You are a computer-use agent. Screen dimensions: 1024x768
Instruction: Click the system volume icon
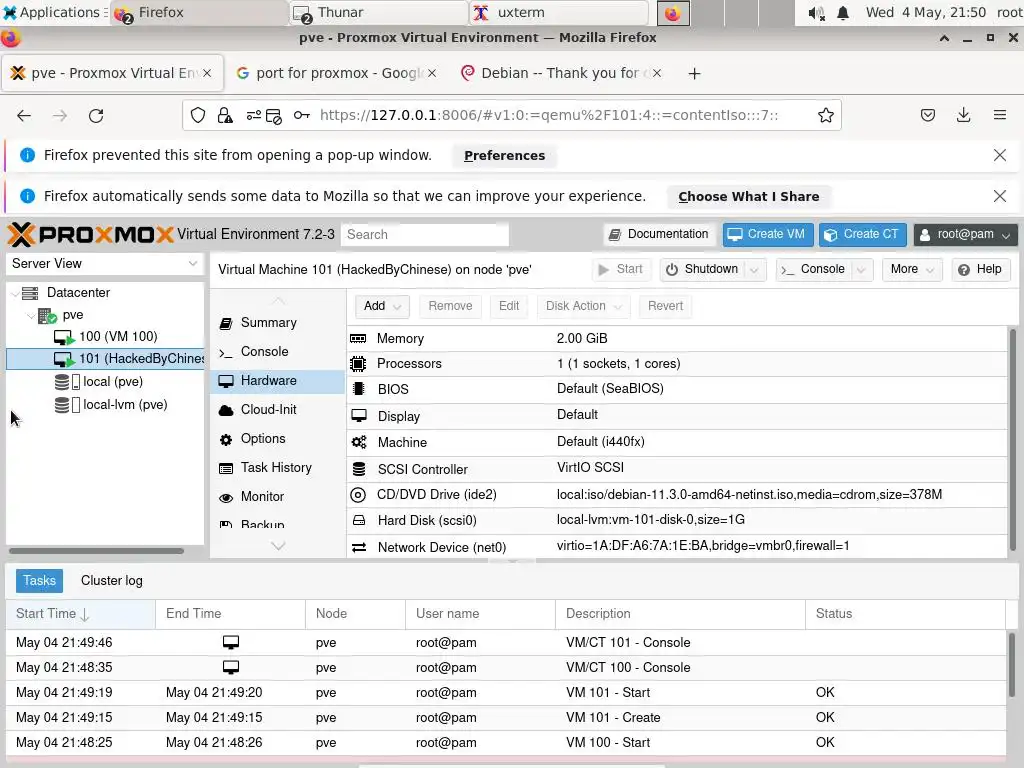click(816, 12)
